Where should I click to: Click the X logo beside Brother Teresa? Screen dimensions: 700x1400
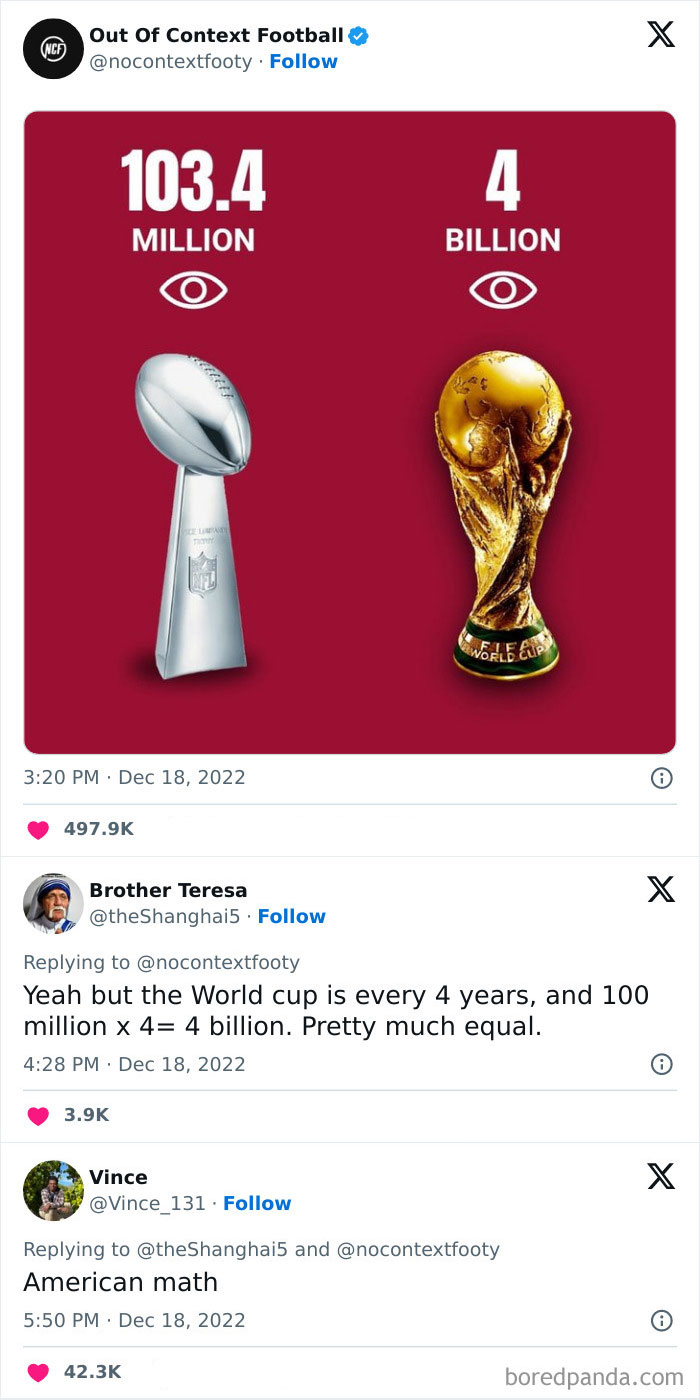pos(660,889)
